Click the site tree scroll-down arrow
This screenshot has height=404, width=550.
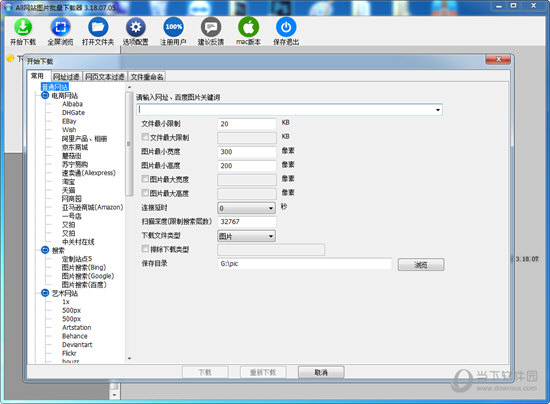click(129, 358)
